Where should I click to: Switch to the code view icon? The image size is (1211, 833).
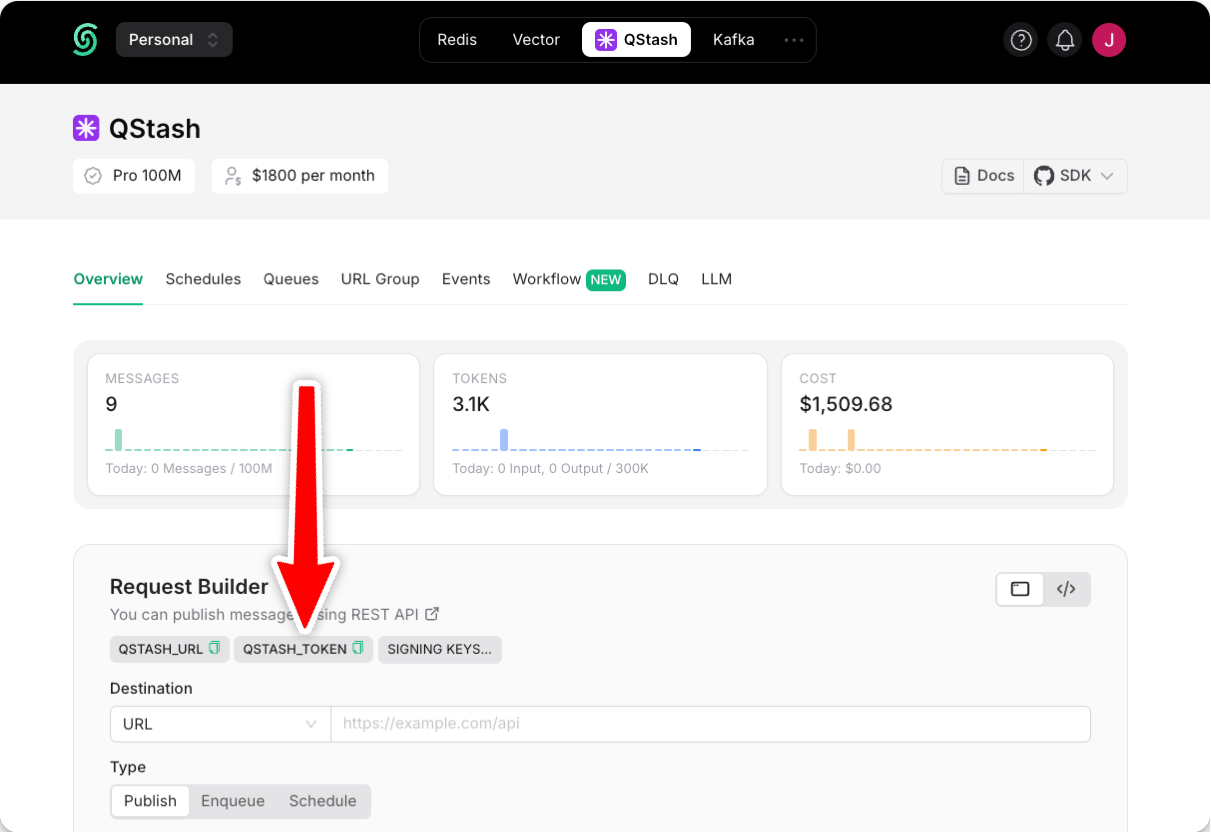point(1066,589)
